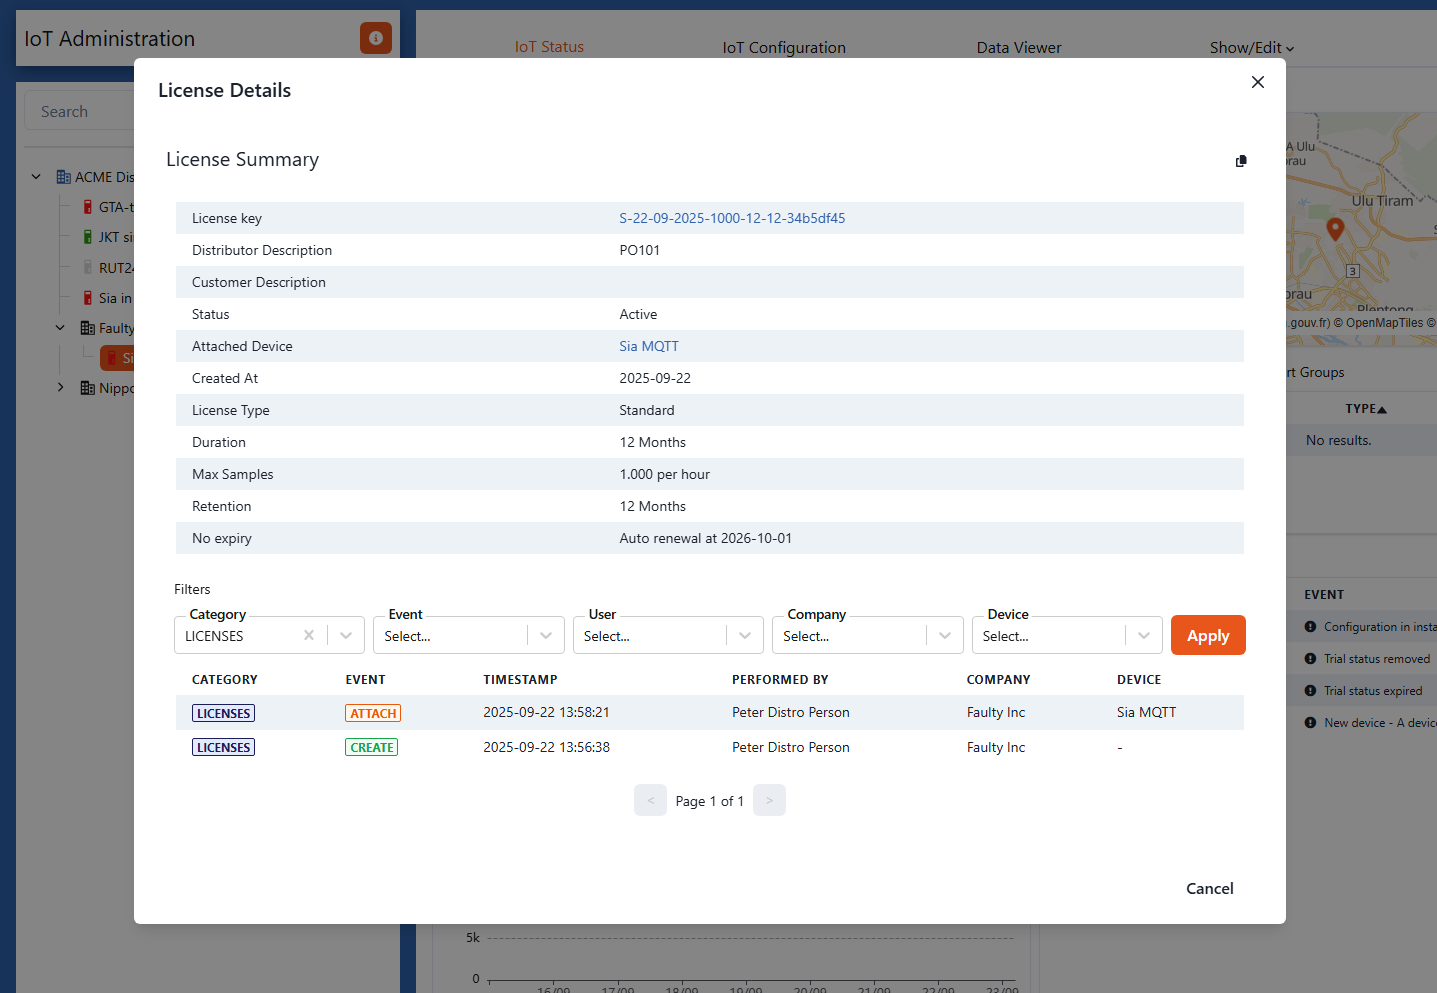Copy license summary with clipboard icon
The width and height of the screenshot is (1437, 993).
click(x=1241, y=161)
